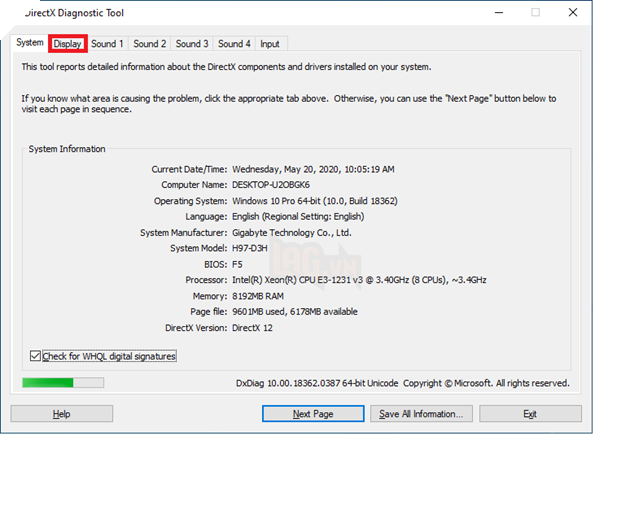The width and height of the screenshot is (630, 523).
Task: Click Save All Information button
Action: pos(420,414)
